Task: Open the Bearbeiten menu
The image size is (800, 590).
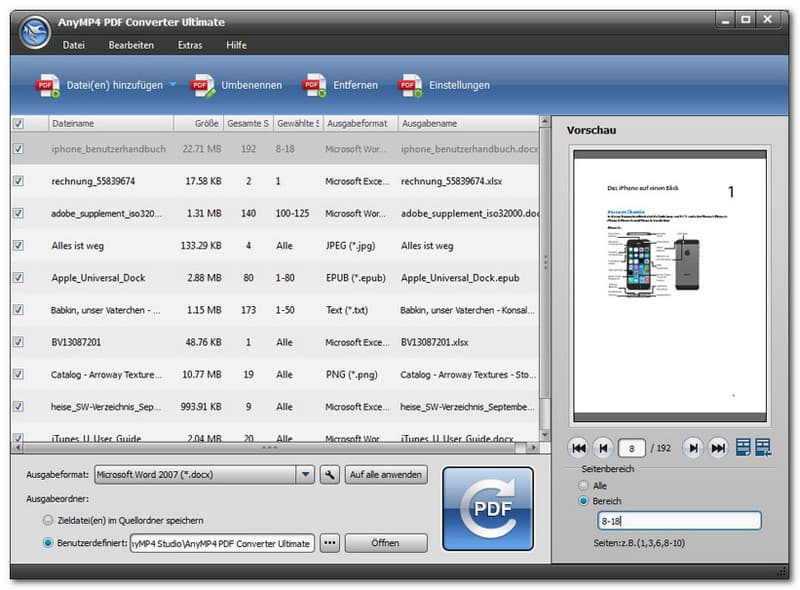Action: point(131,45)
